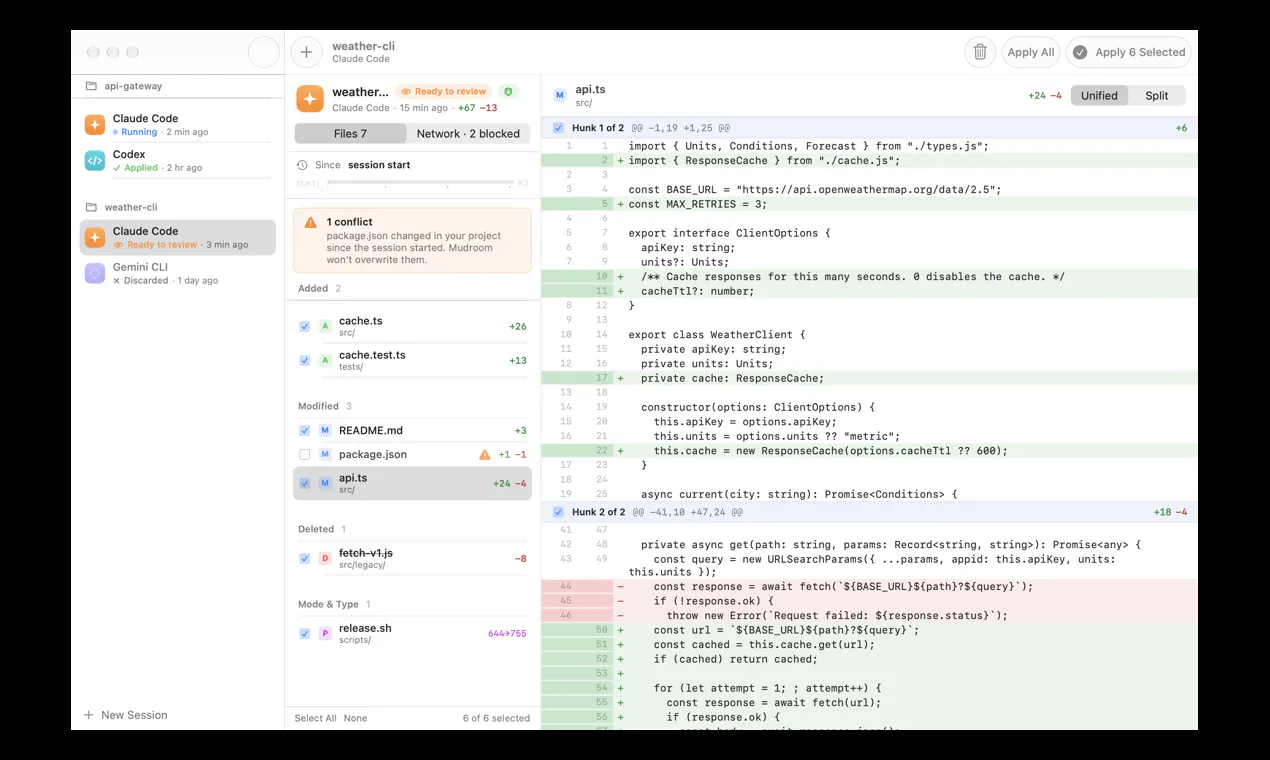Click the api-gateway folder icon

[91, 86]
